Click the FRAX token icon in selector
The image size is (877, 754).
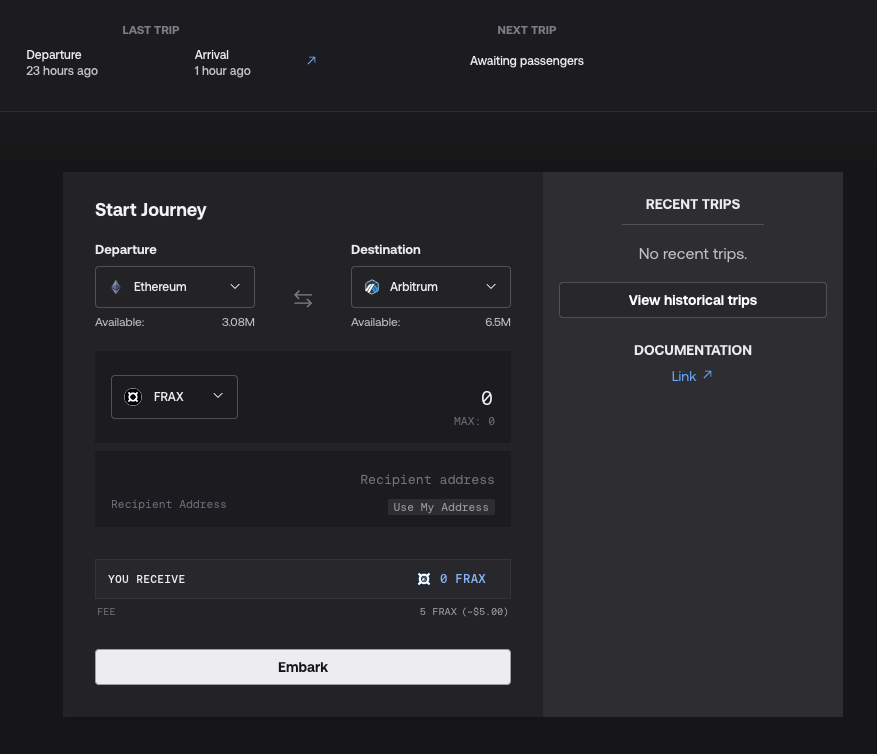pos(133,397)
